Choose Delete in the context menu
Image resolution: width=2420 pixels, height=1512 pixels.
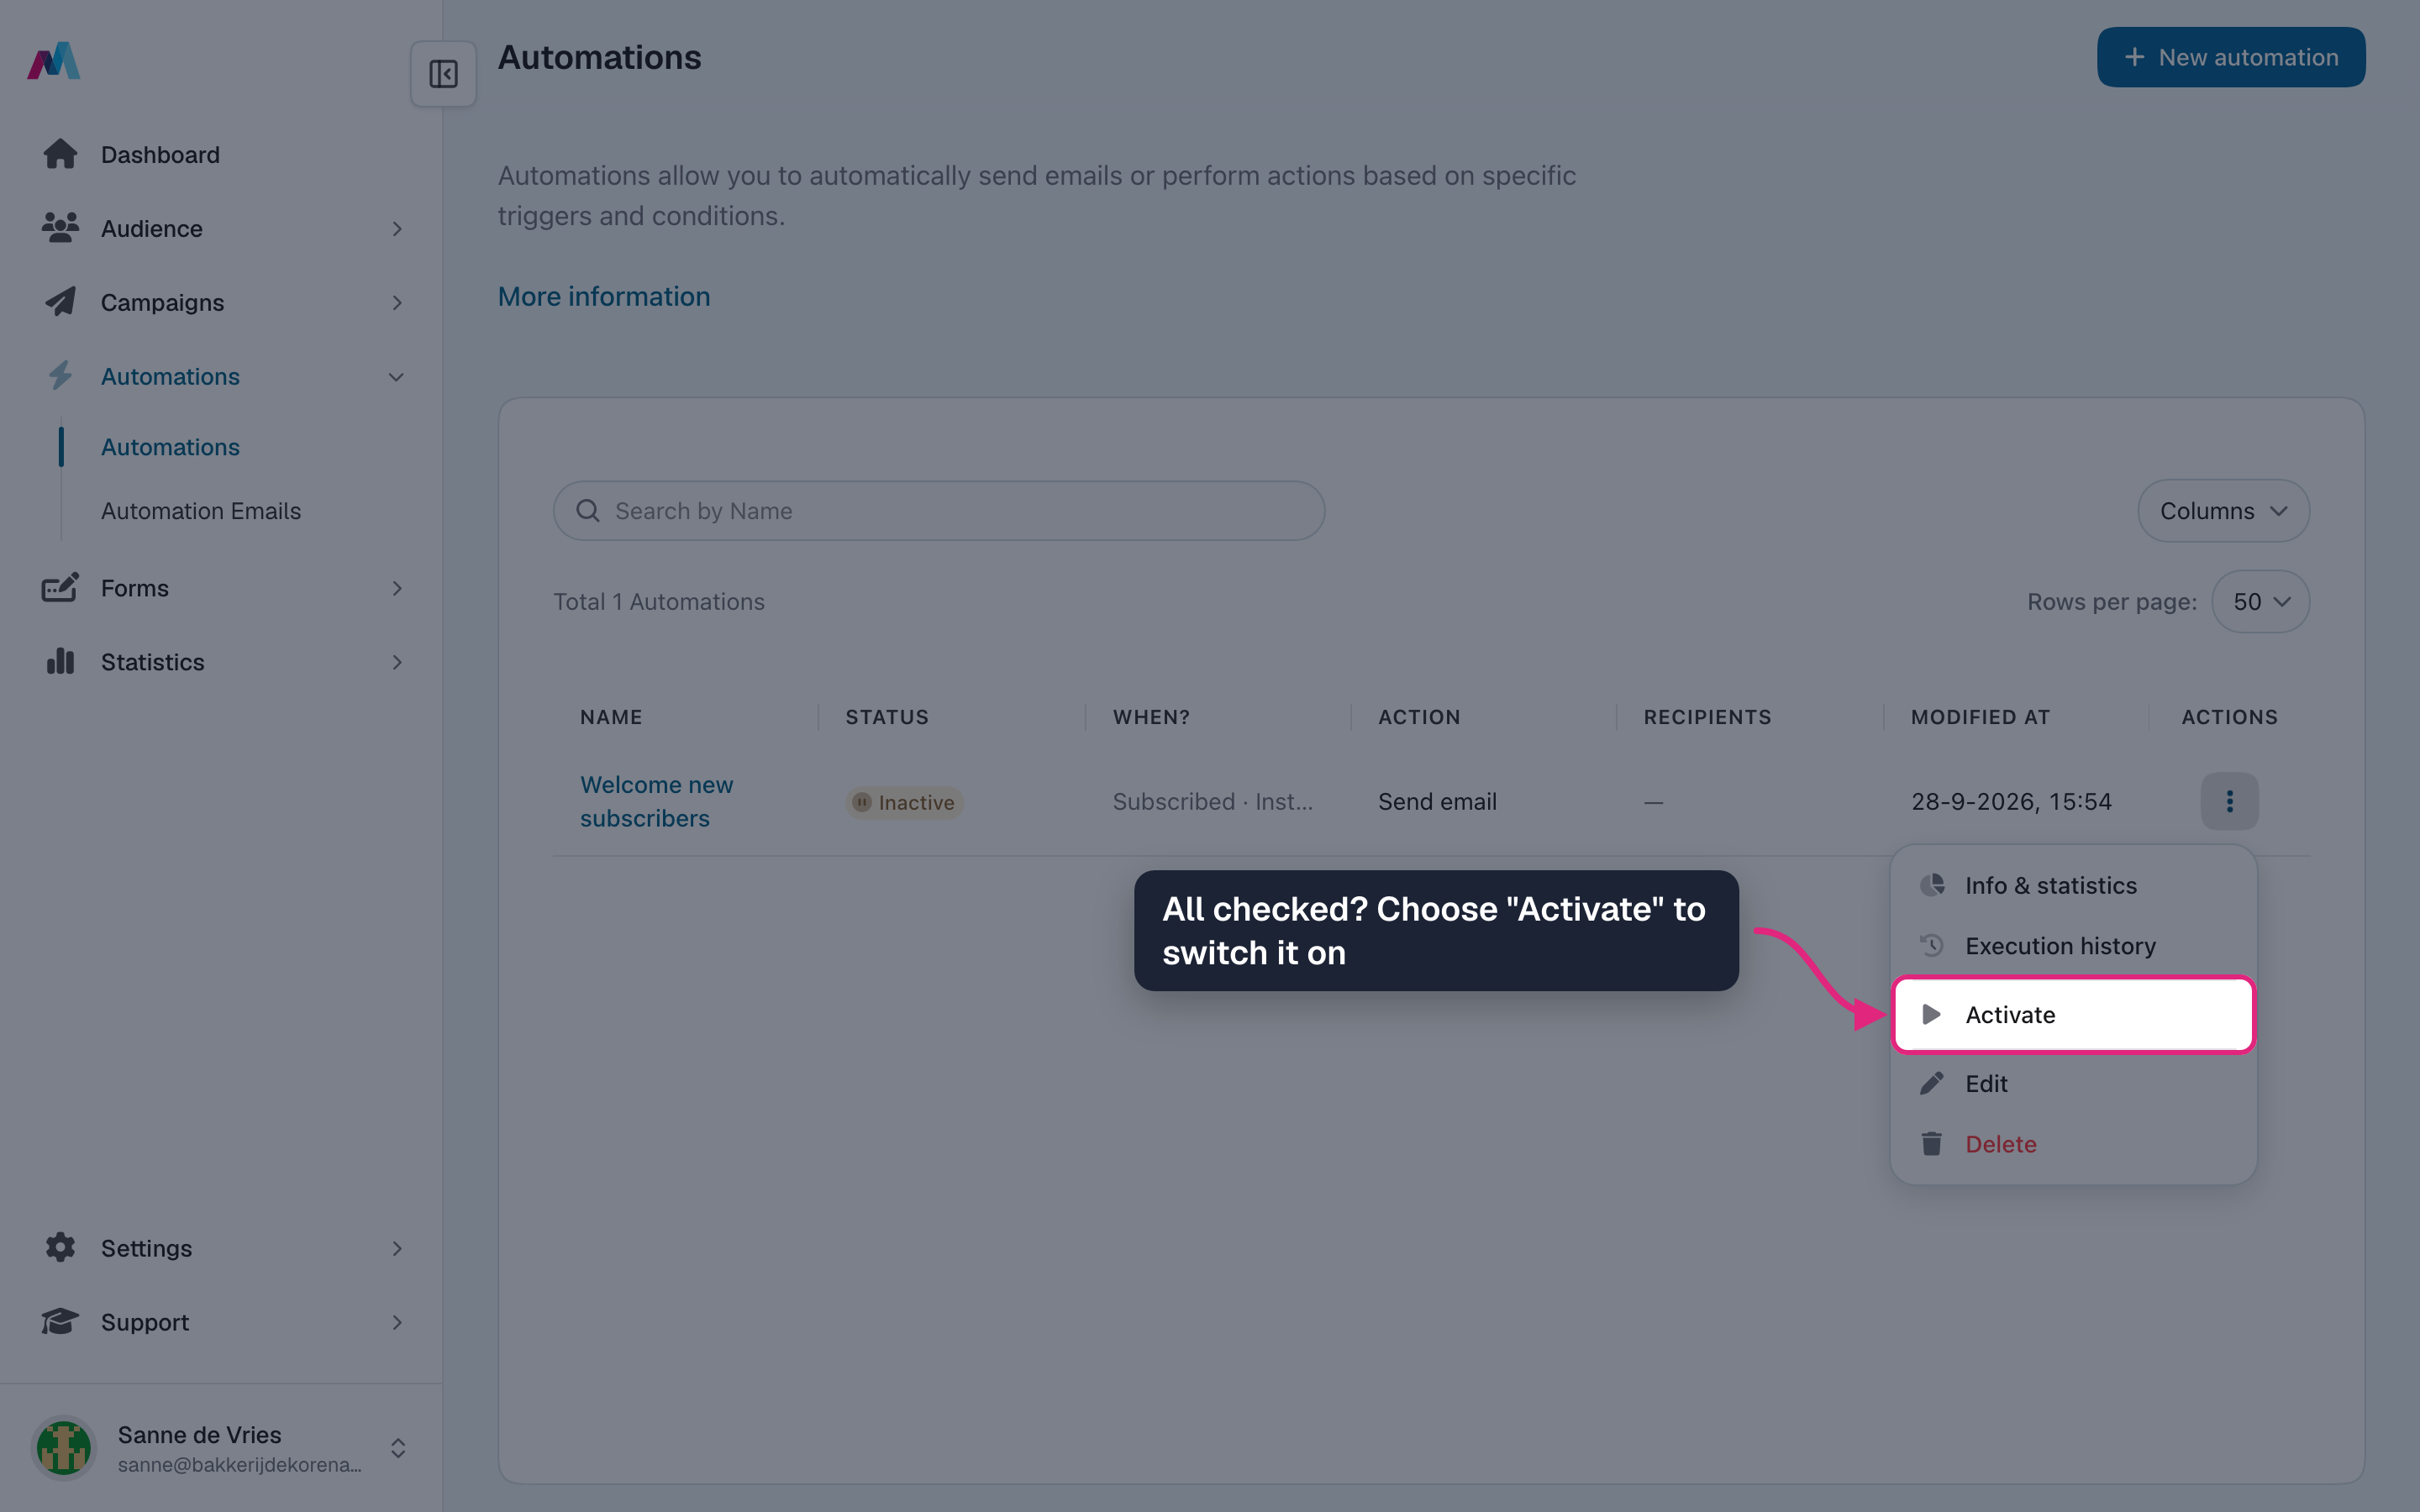pyautogui.click(x=2074, y=1143)
